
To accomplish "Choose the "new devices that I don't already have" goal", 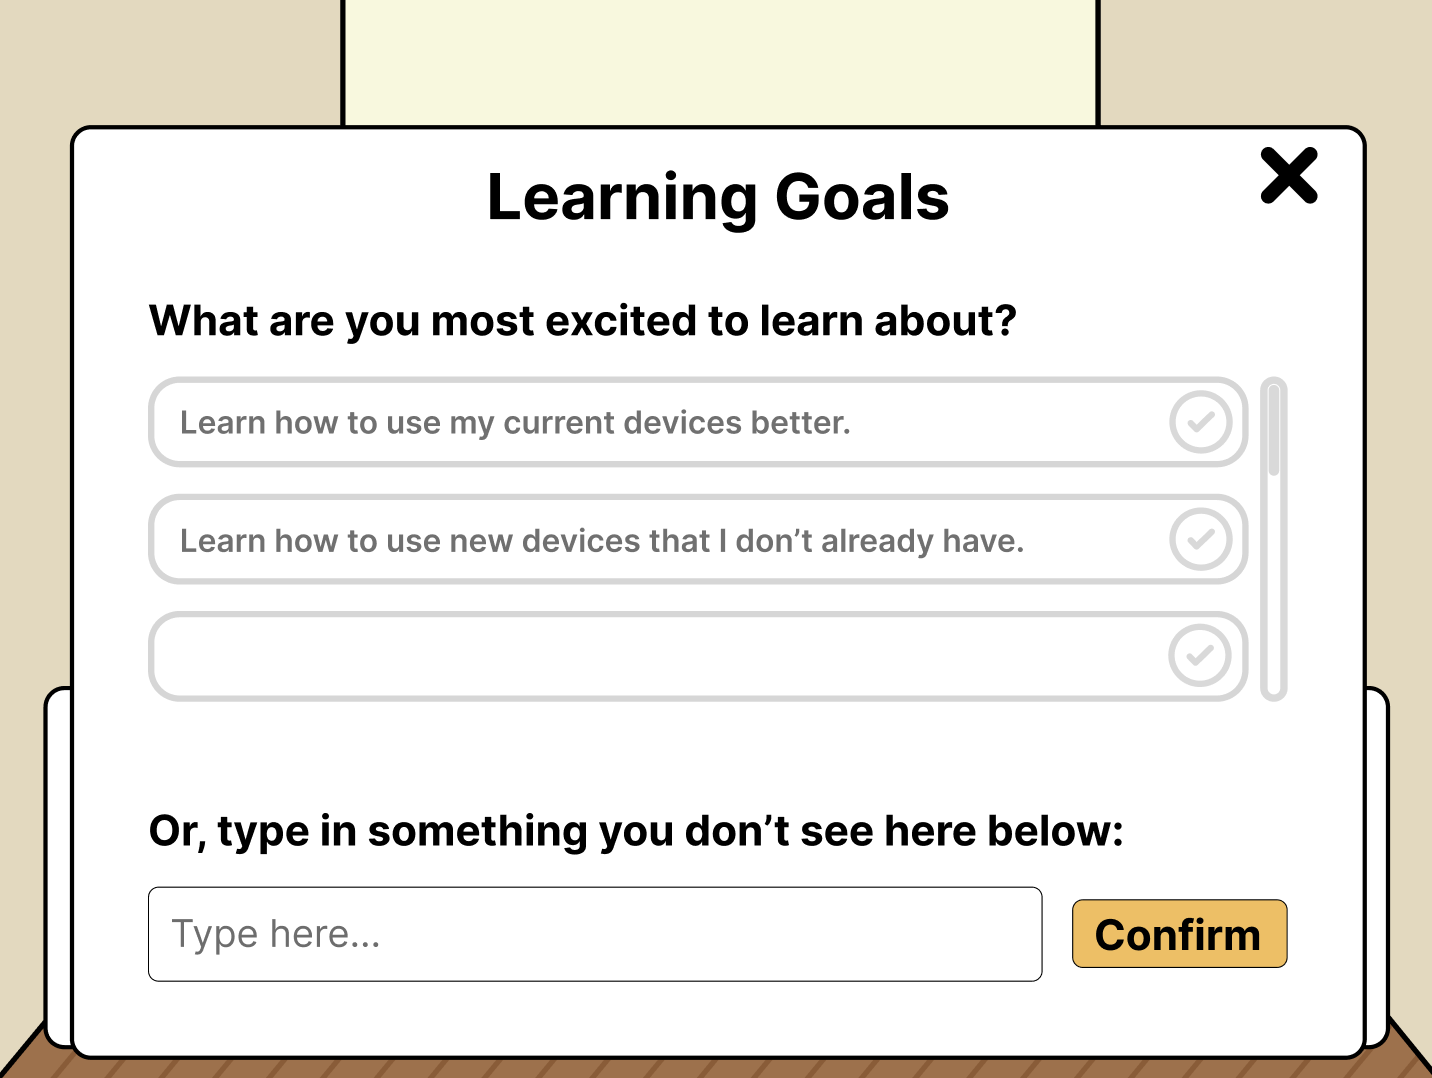I will point(602,541).
